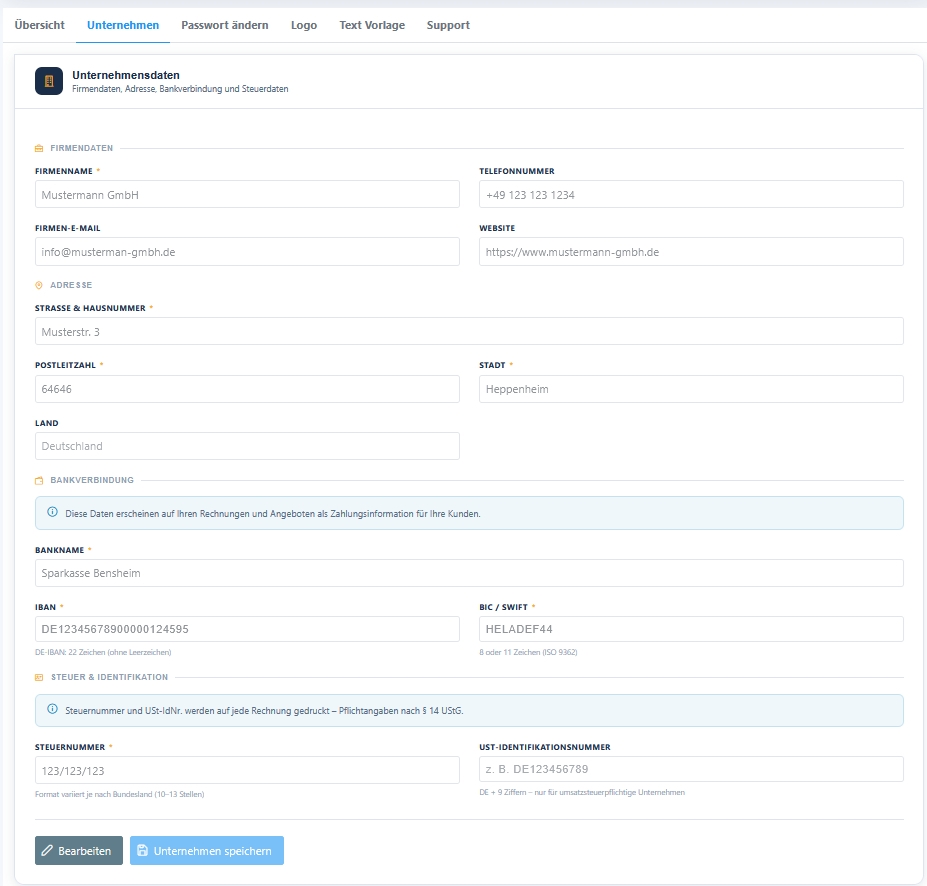Click the Bankverbindung wallet section icon
Screen dimensions: 927x886
coord(39,481)
